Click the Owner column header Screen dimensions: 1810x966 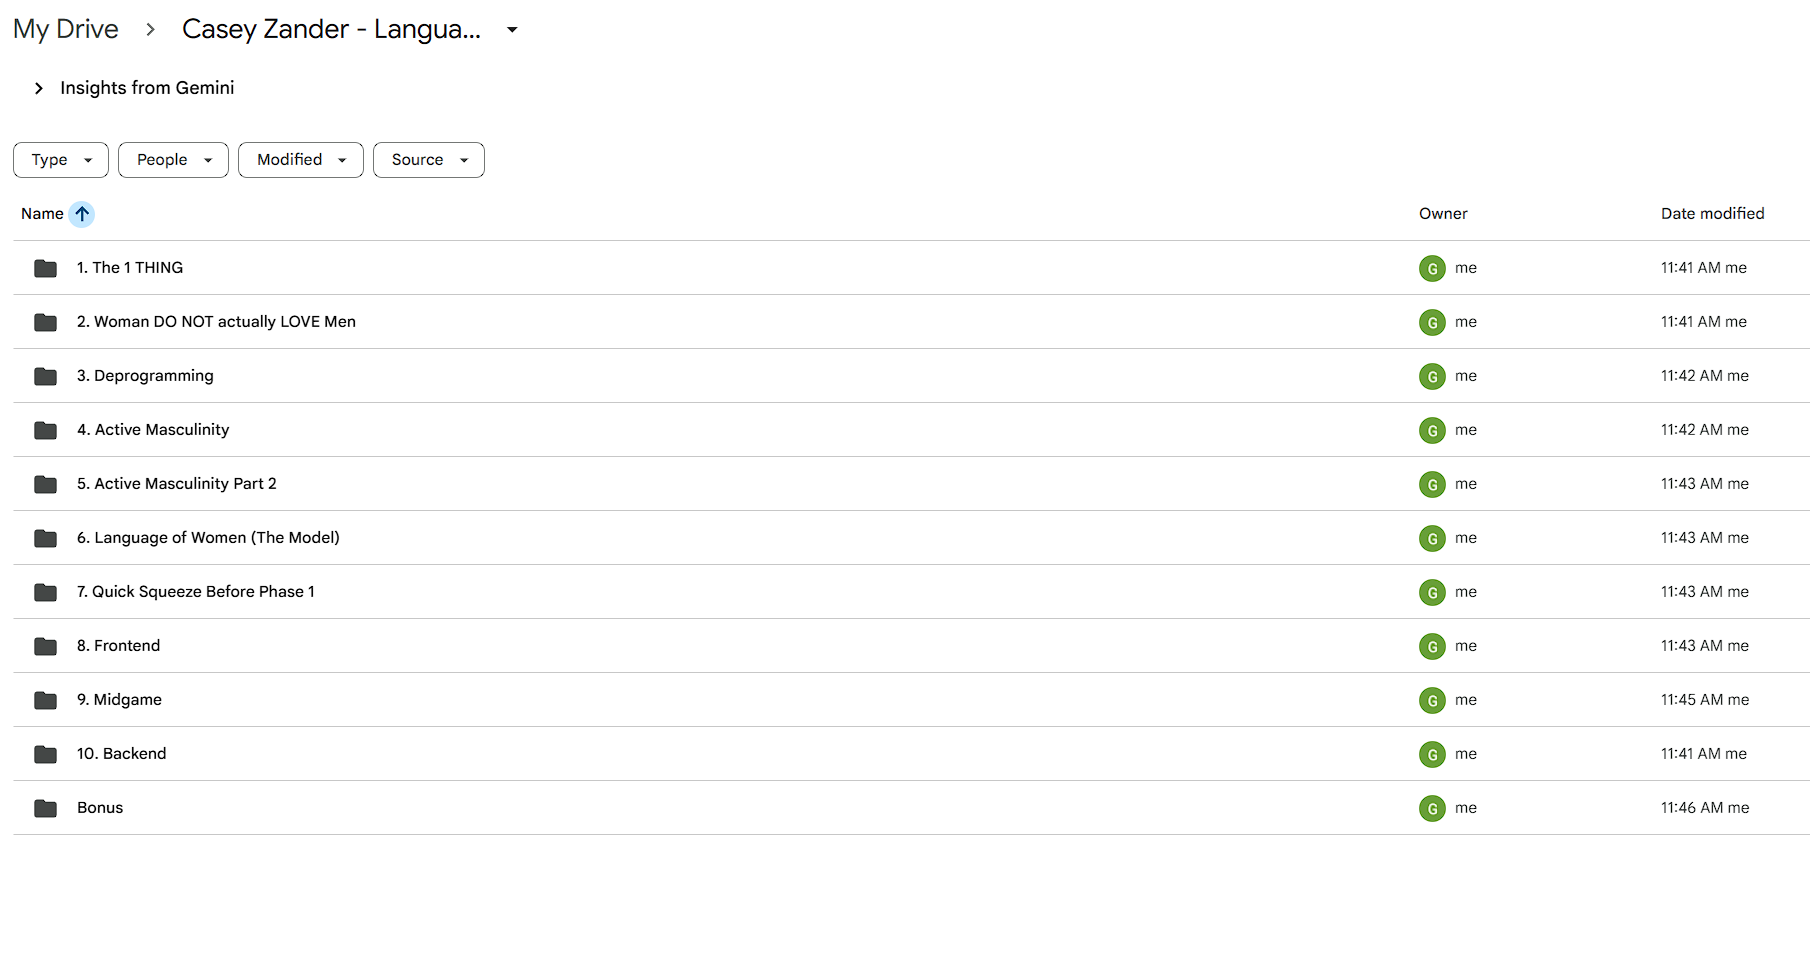(x=1443, y=214)
